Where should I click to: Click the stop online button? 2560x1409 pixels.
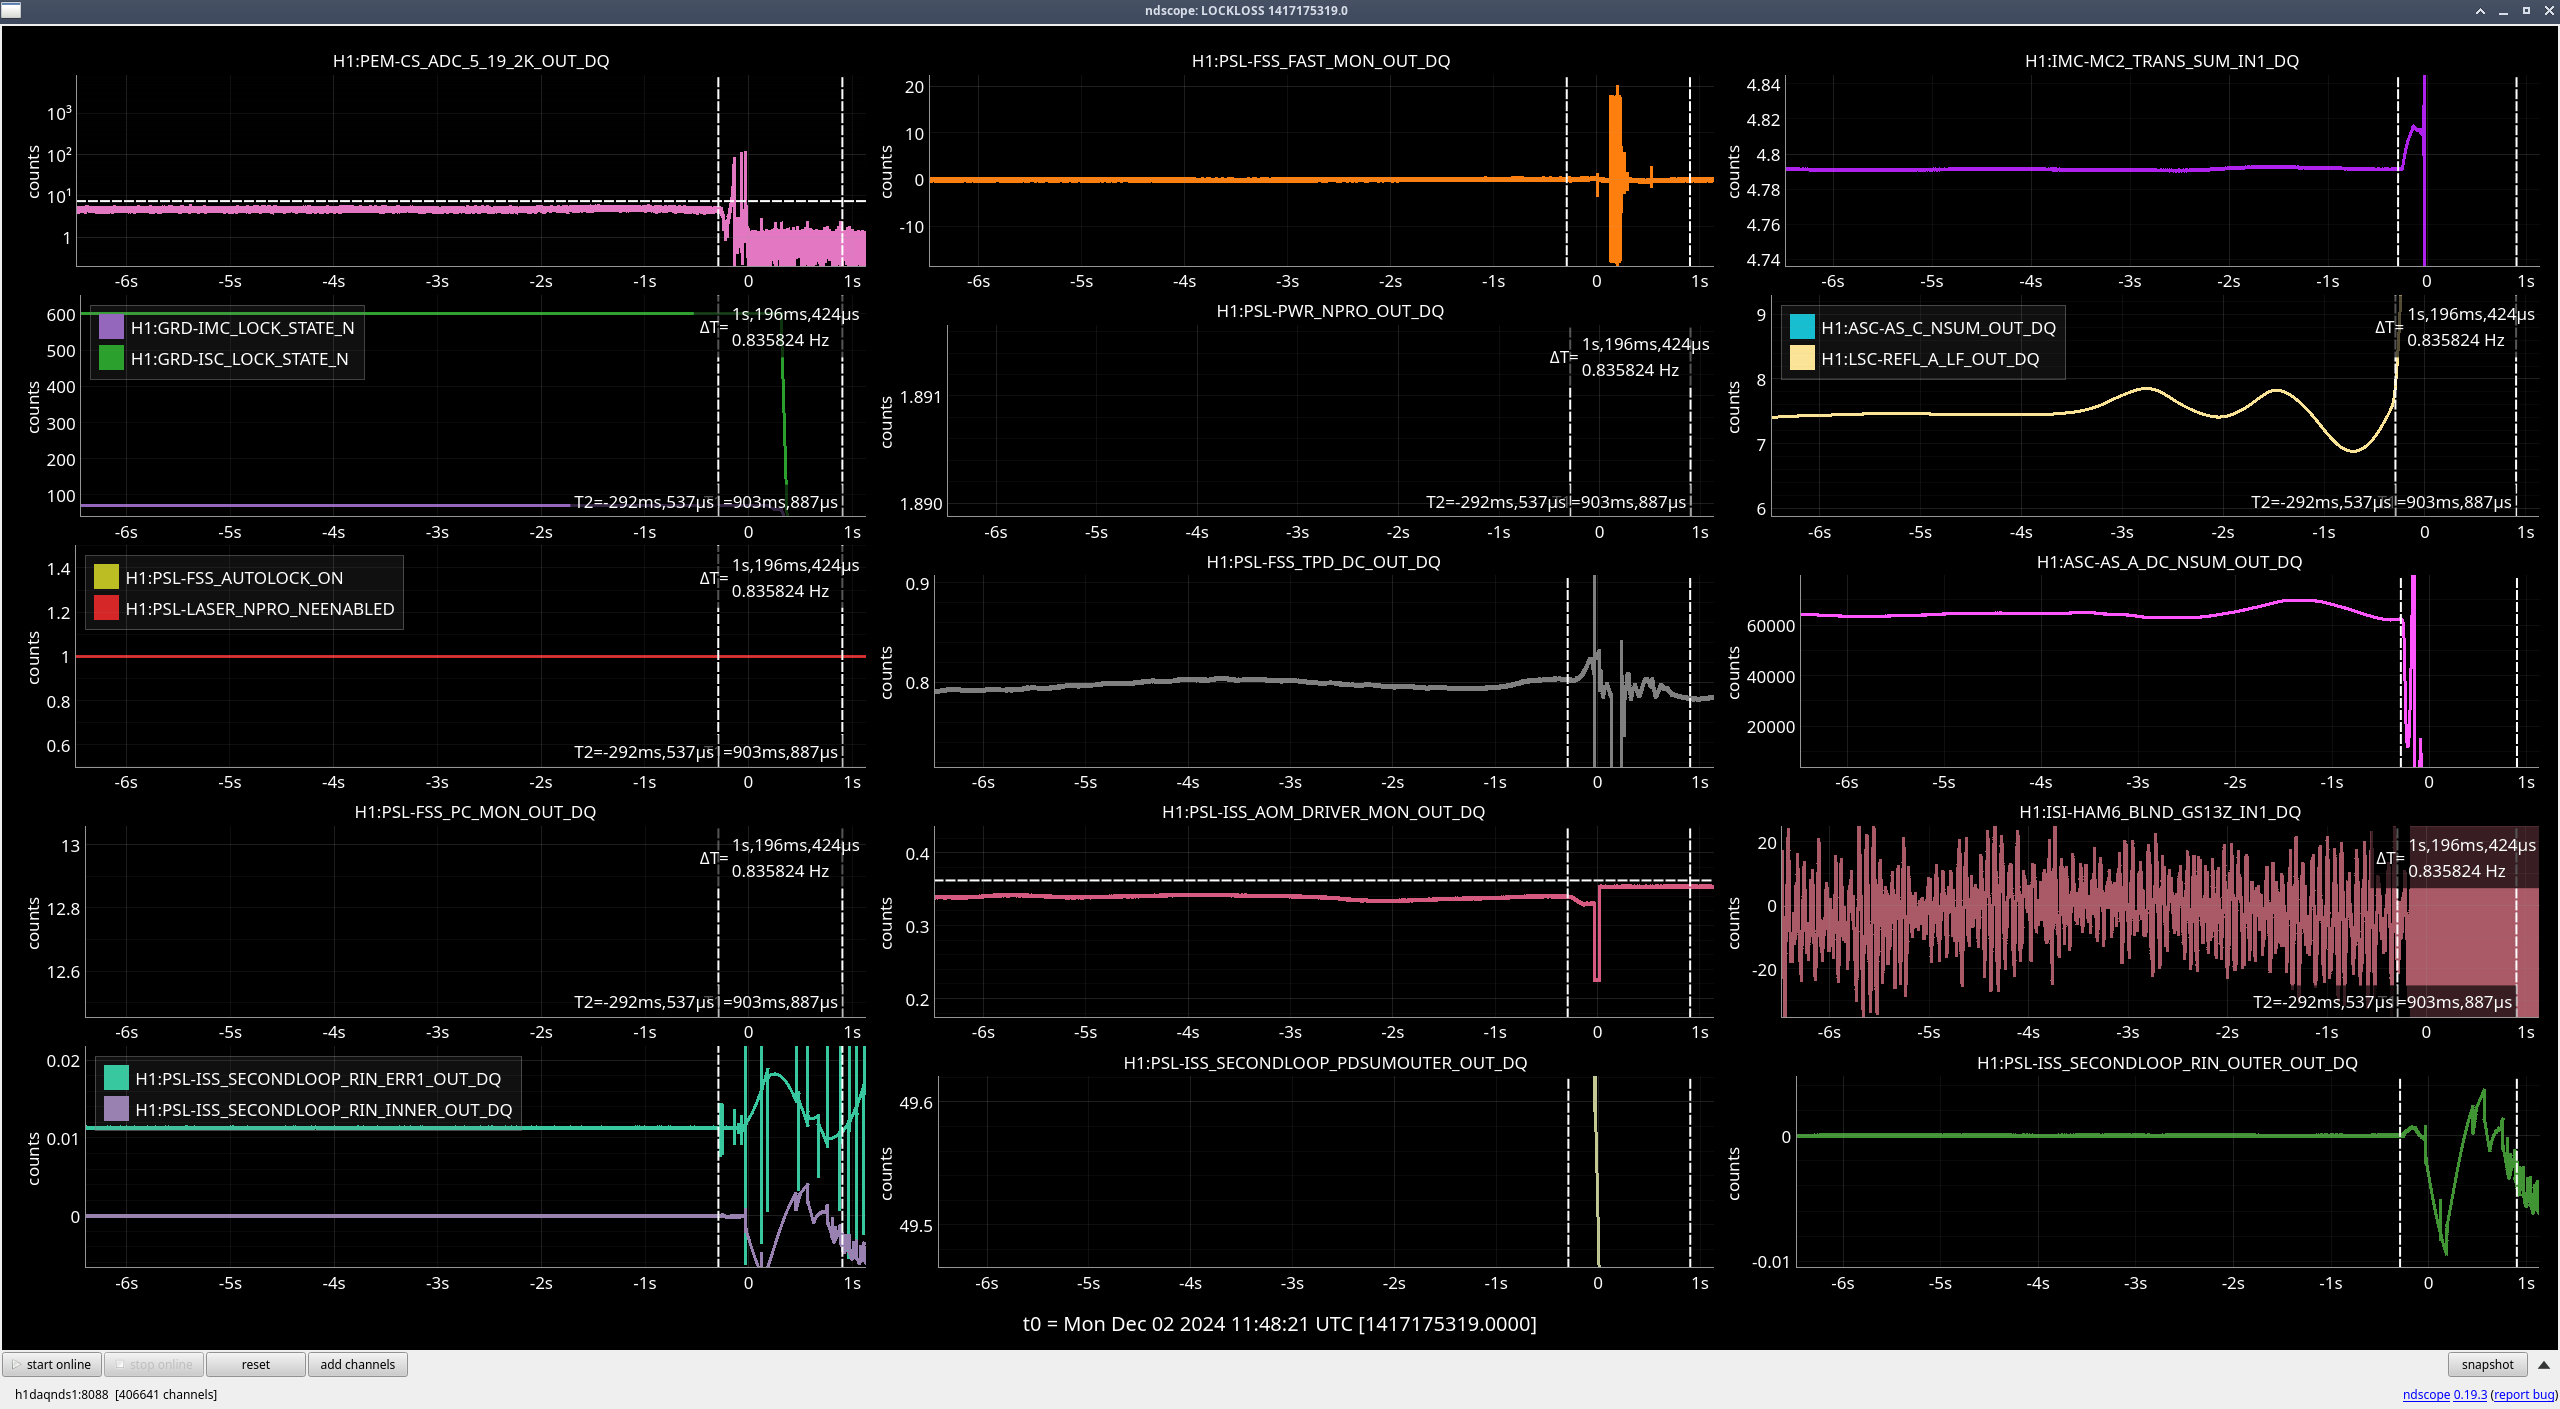(154, 1364)
